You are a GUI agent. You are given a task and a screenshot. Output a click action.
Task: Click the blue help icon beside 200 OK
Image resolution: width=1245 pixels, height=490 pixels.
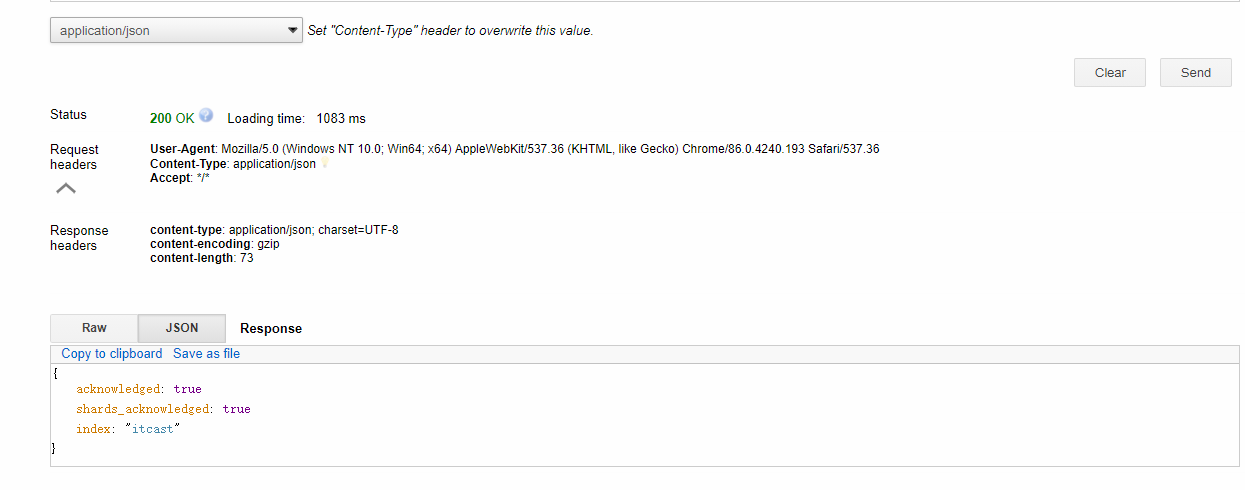(206, 115)
